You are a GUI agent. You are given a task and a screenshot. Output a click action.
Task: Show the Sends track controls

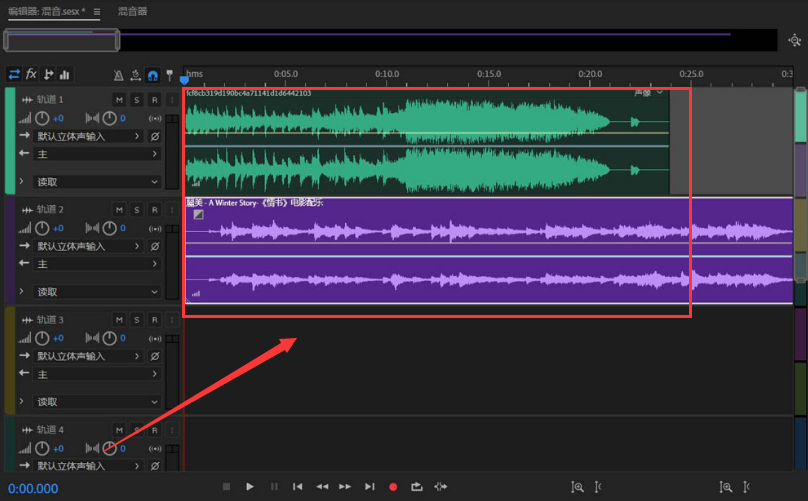click(x=48, y=75)
